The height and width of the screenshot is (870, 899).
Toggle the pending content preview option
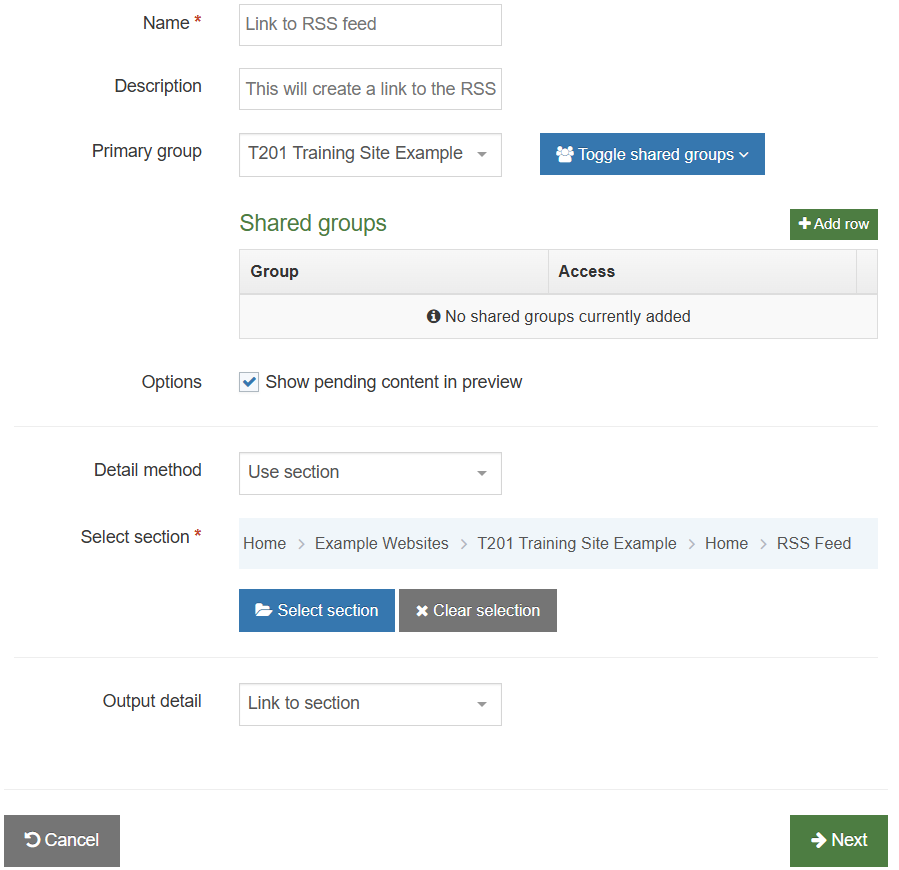coord(248,382)
